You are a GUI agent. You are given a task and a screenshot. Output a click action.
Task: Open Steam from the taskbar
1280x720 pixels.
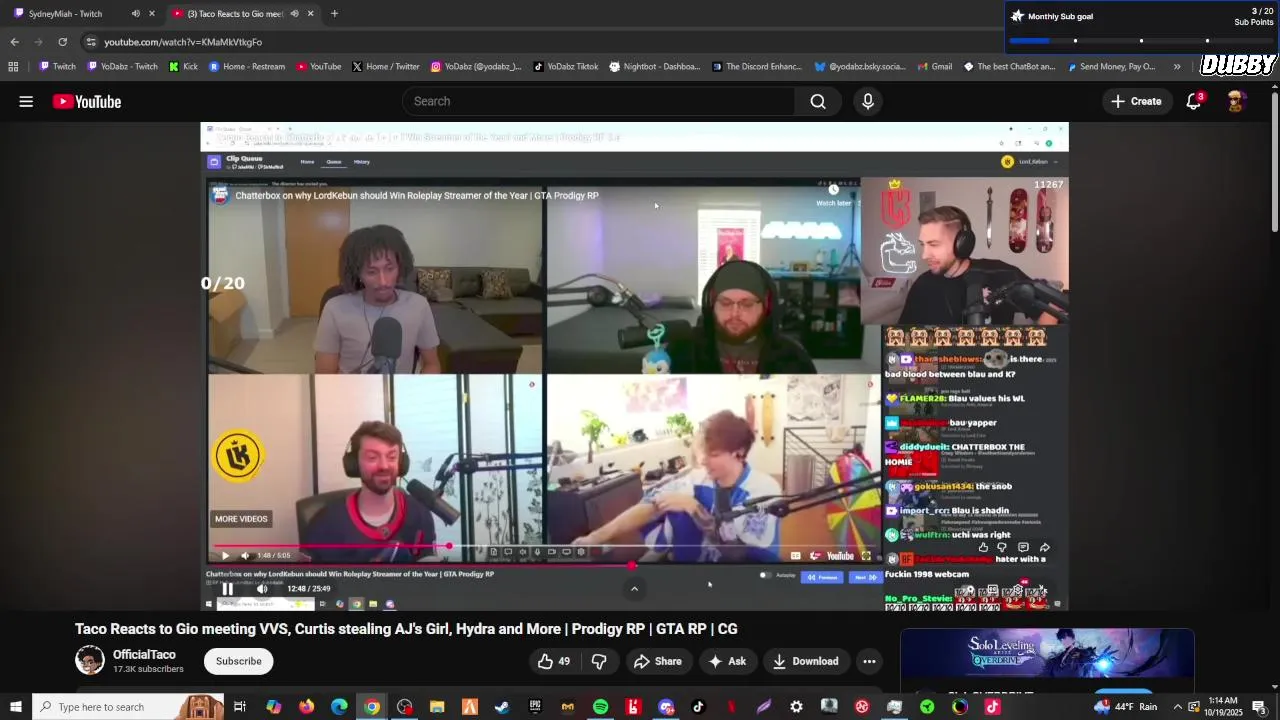click(502, 707)
